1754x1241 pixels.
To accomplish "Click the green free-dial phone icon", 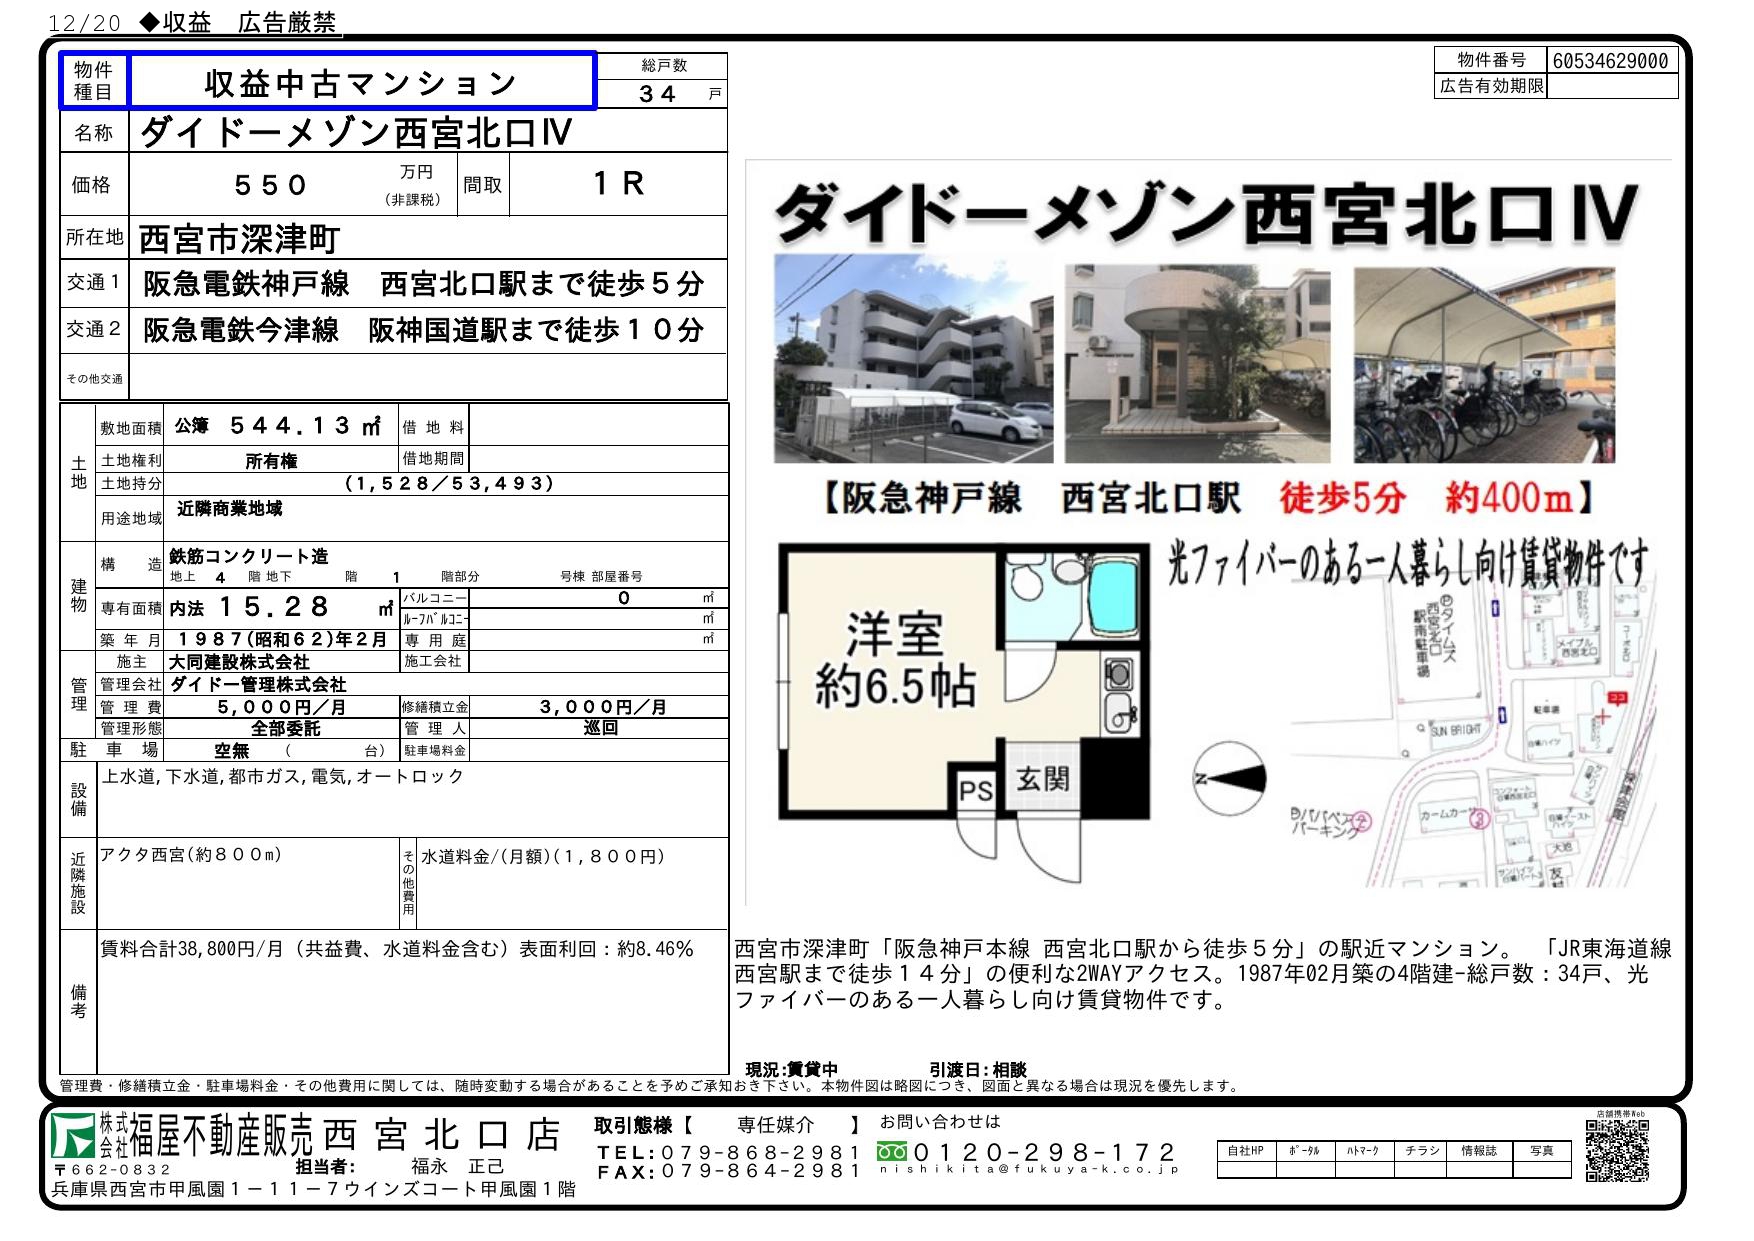I will [893, 1152].
